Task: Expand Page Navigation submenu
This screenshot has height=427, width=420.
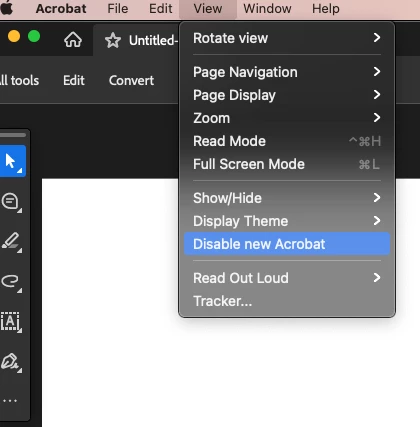Action: 287,72
